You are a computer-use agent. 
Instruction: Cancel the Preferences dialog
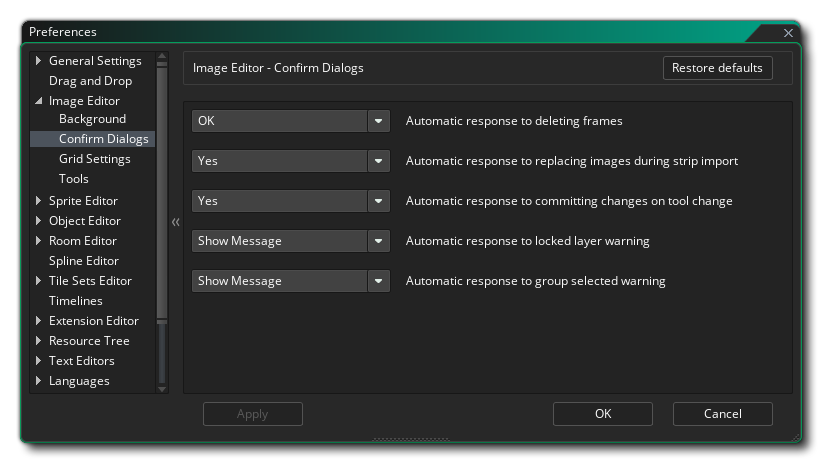[x=722, y=414]
